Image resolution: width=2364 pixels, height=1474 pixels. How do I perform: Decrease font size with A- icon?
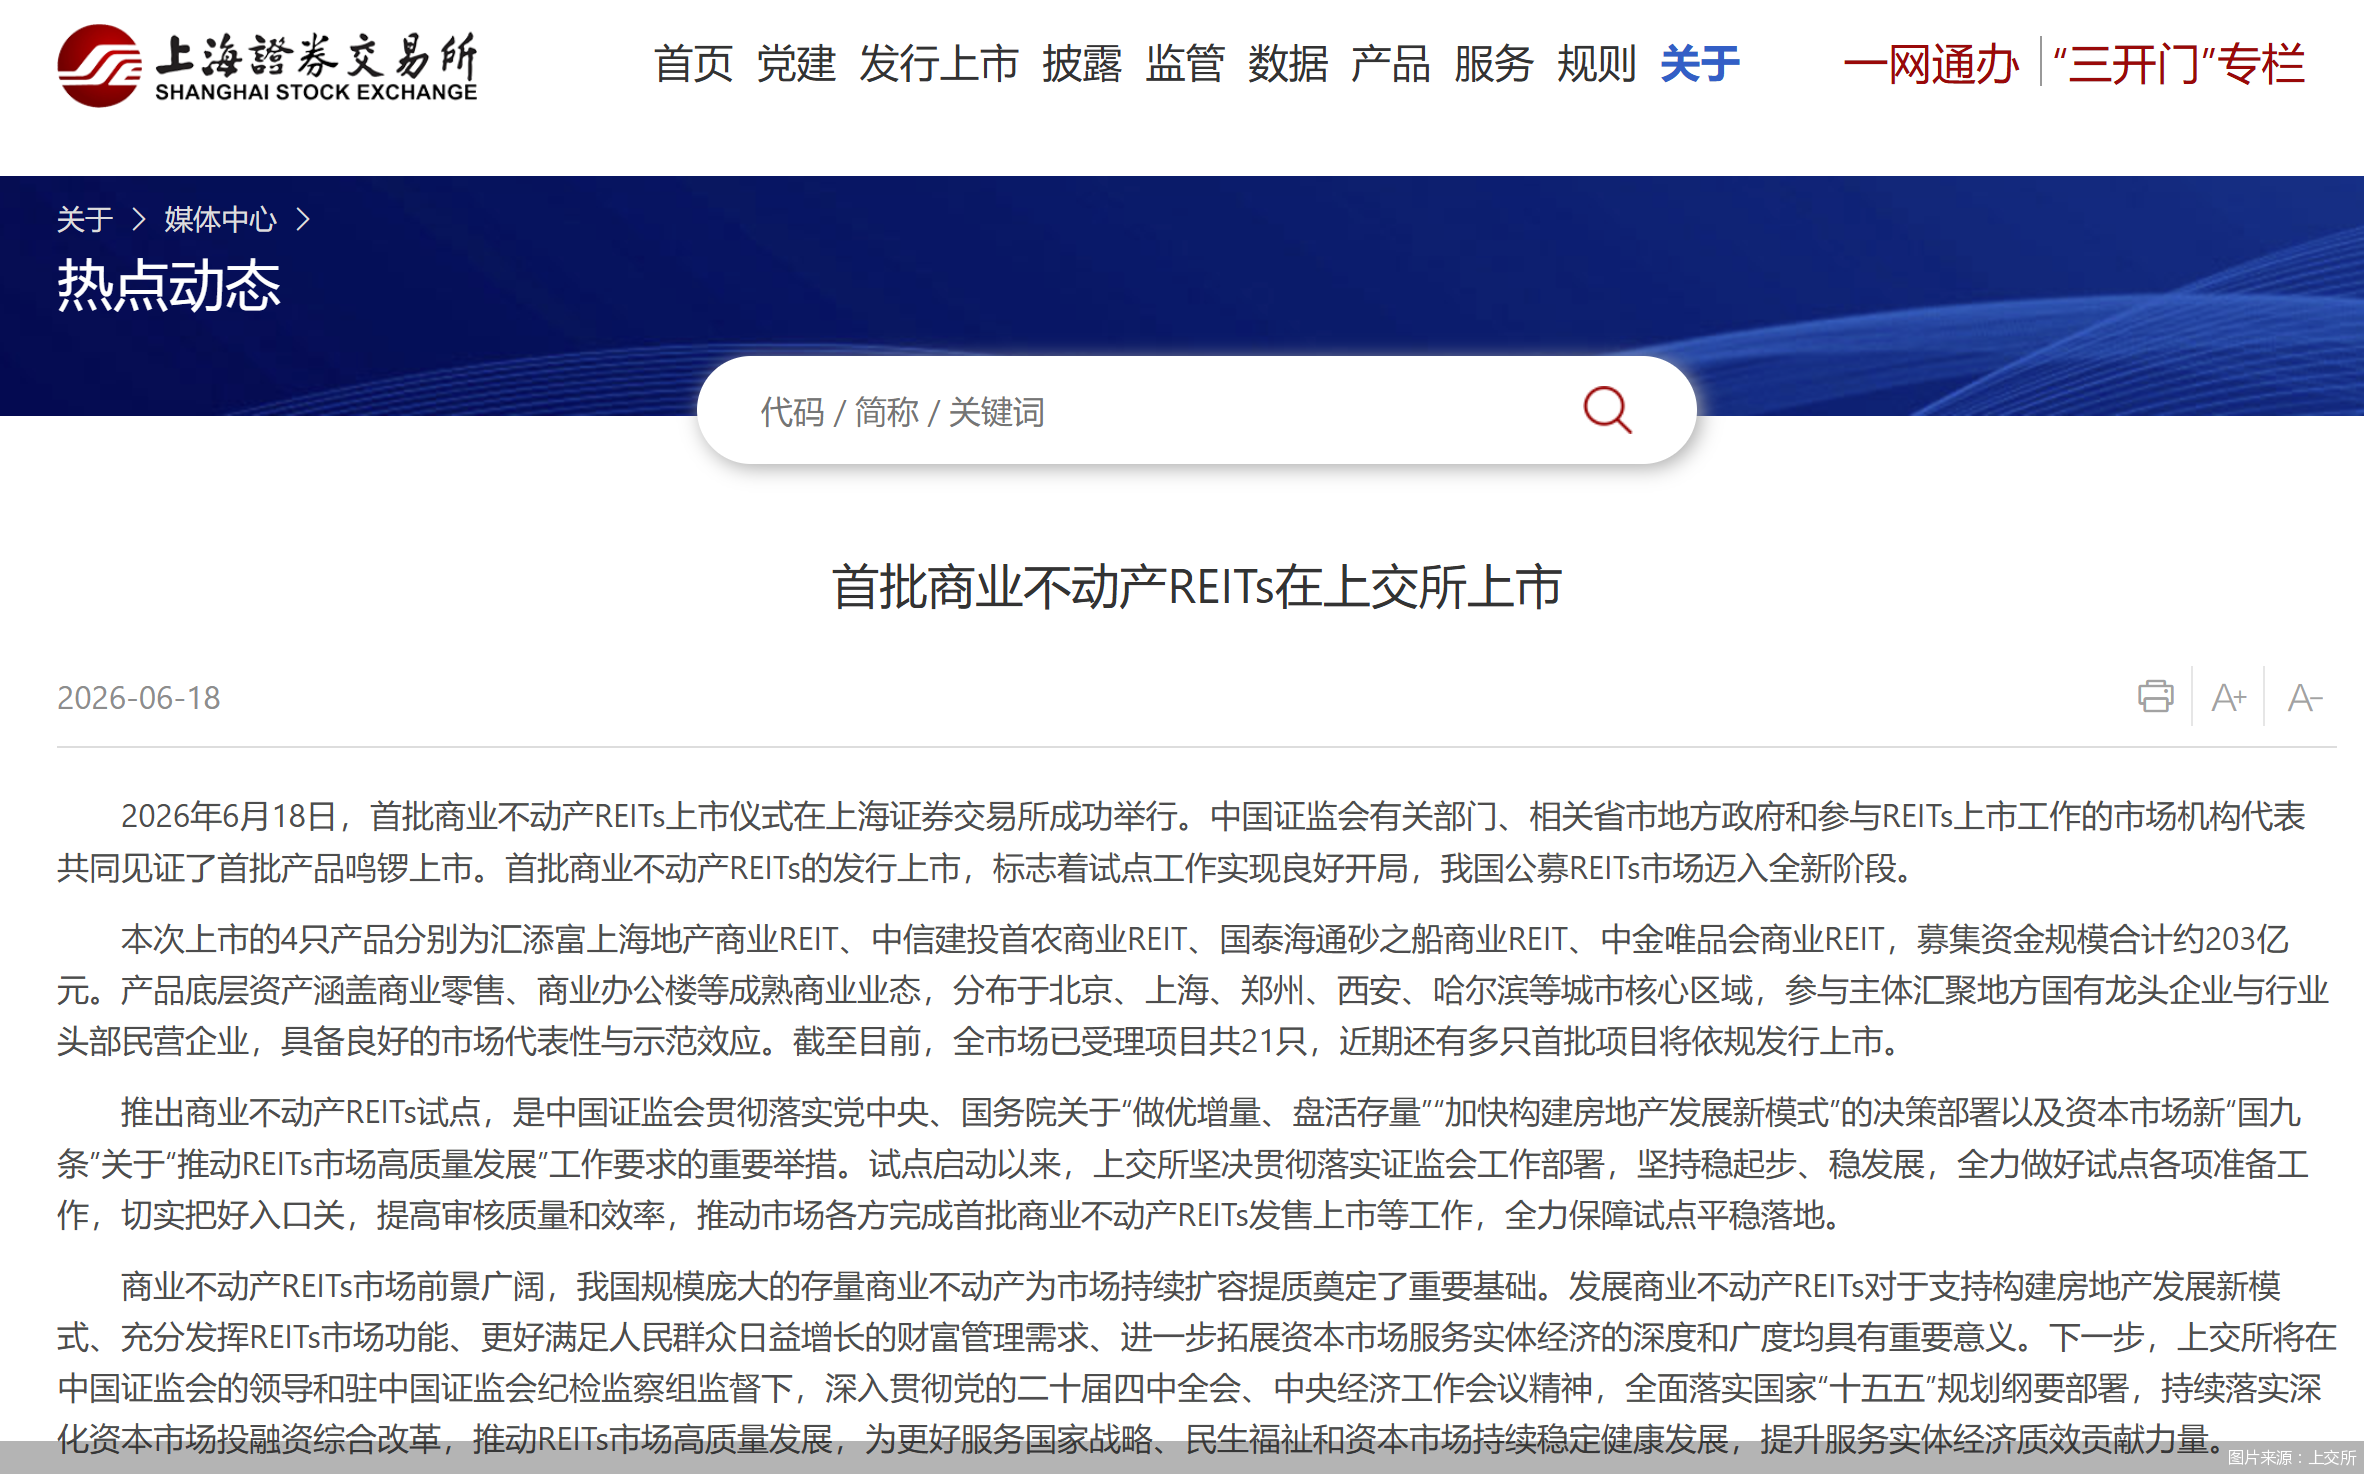[2305, 697]
